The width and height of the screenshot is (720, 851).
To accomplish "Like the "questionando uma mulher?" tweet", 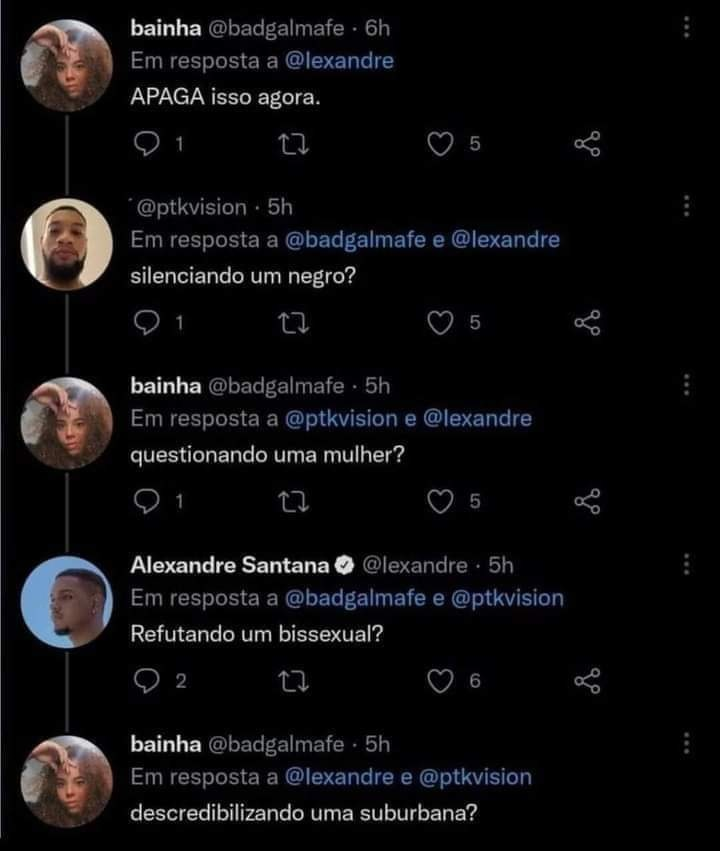I will coord(441,502).
